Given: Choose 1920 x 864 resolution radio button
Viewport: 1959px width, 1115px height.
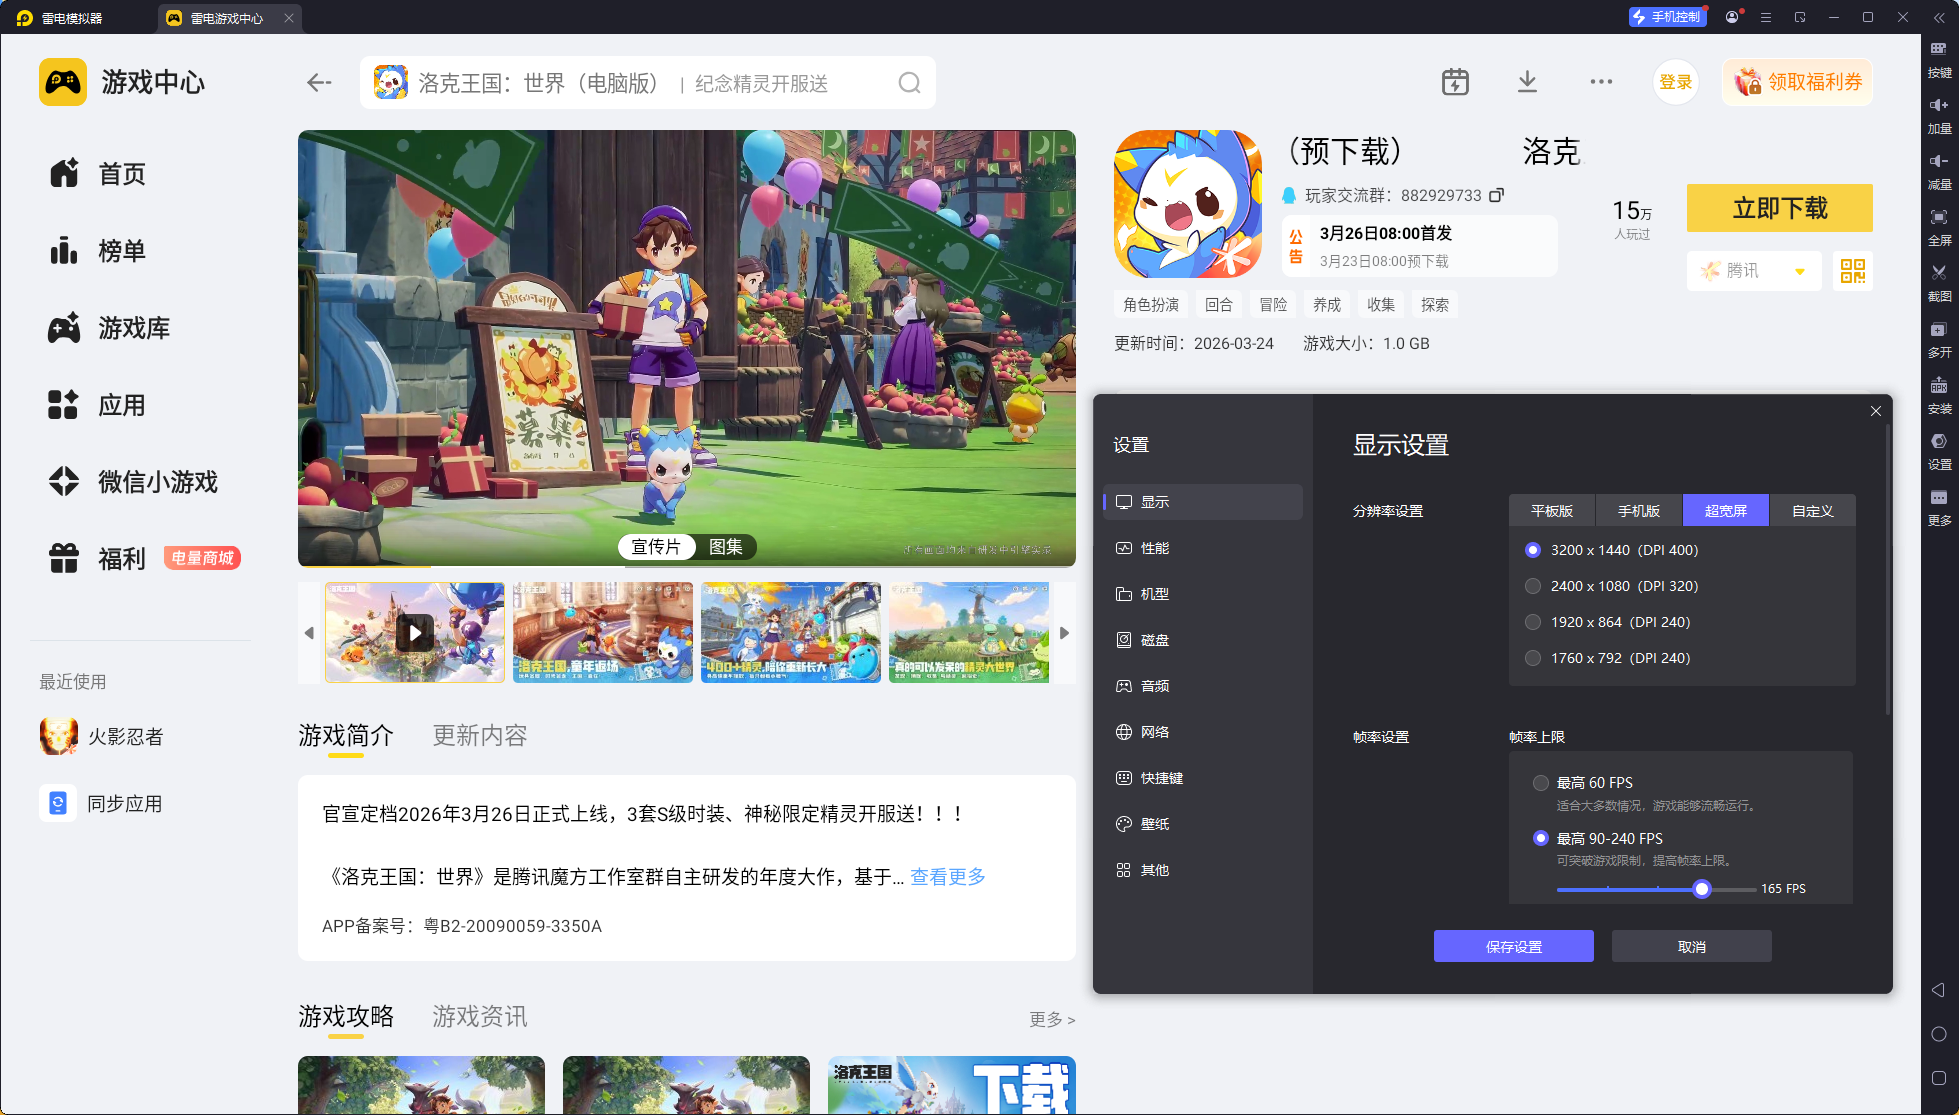Looking at the screenshot, I should (1533, 622).
